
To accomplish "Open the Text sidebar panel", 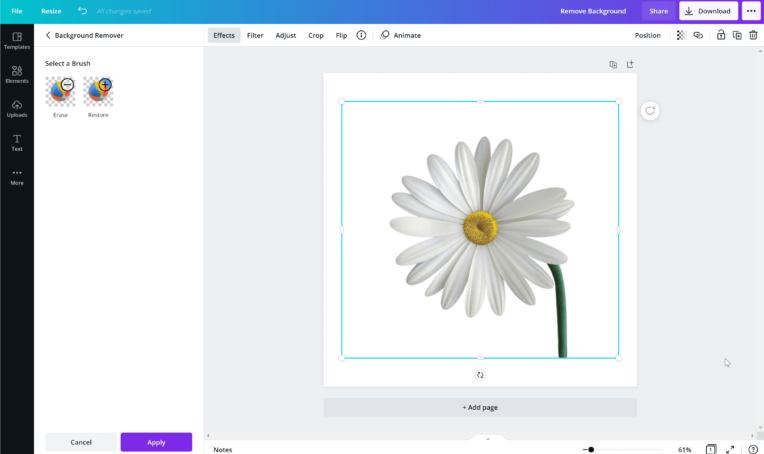I will click(x=17, y=143).
